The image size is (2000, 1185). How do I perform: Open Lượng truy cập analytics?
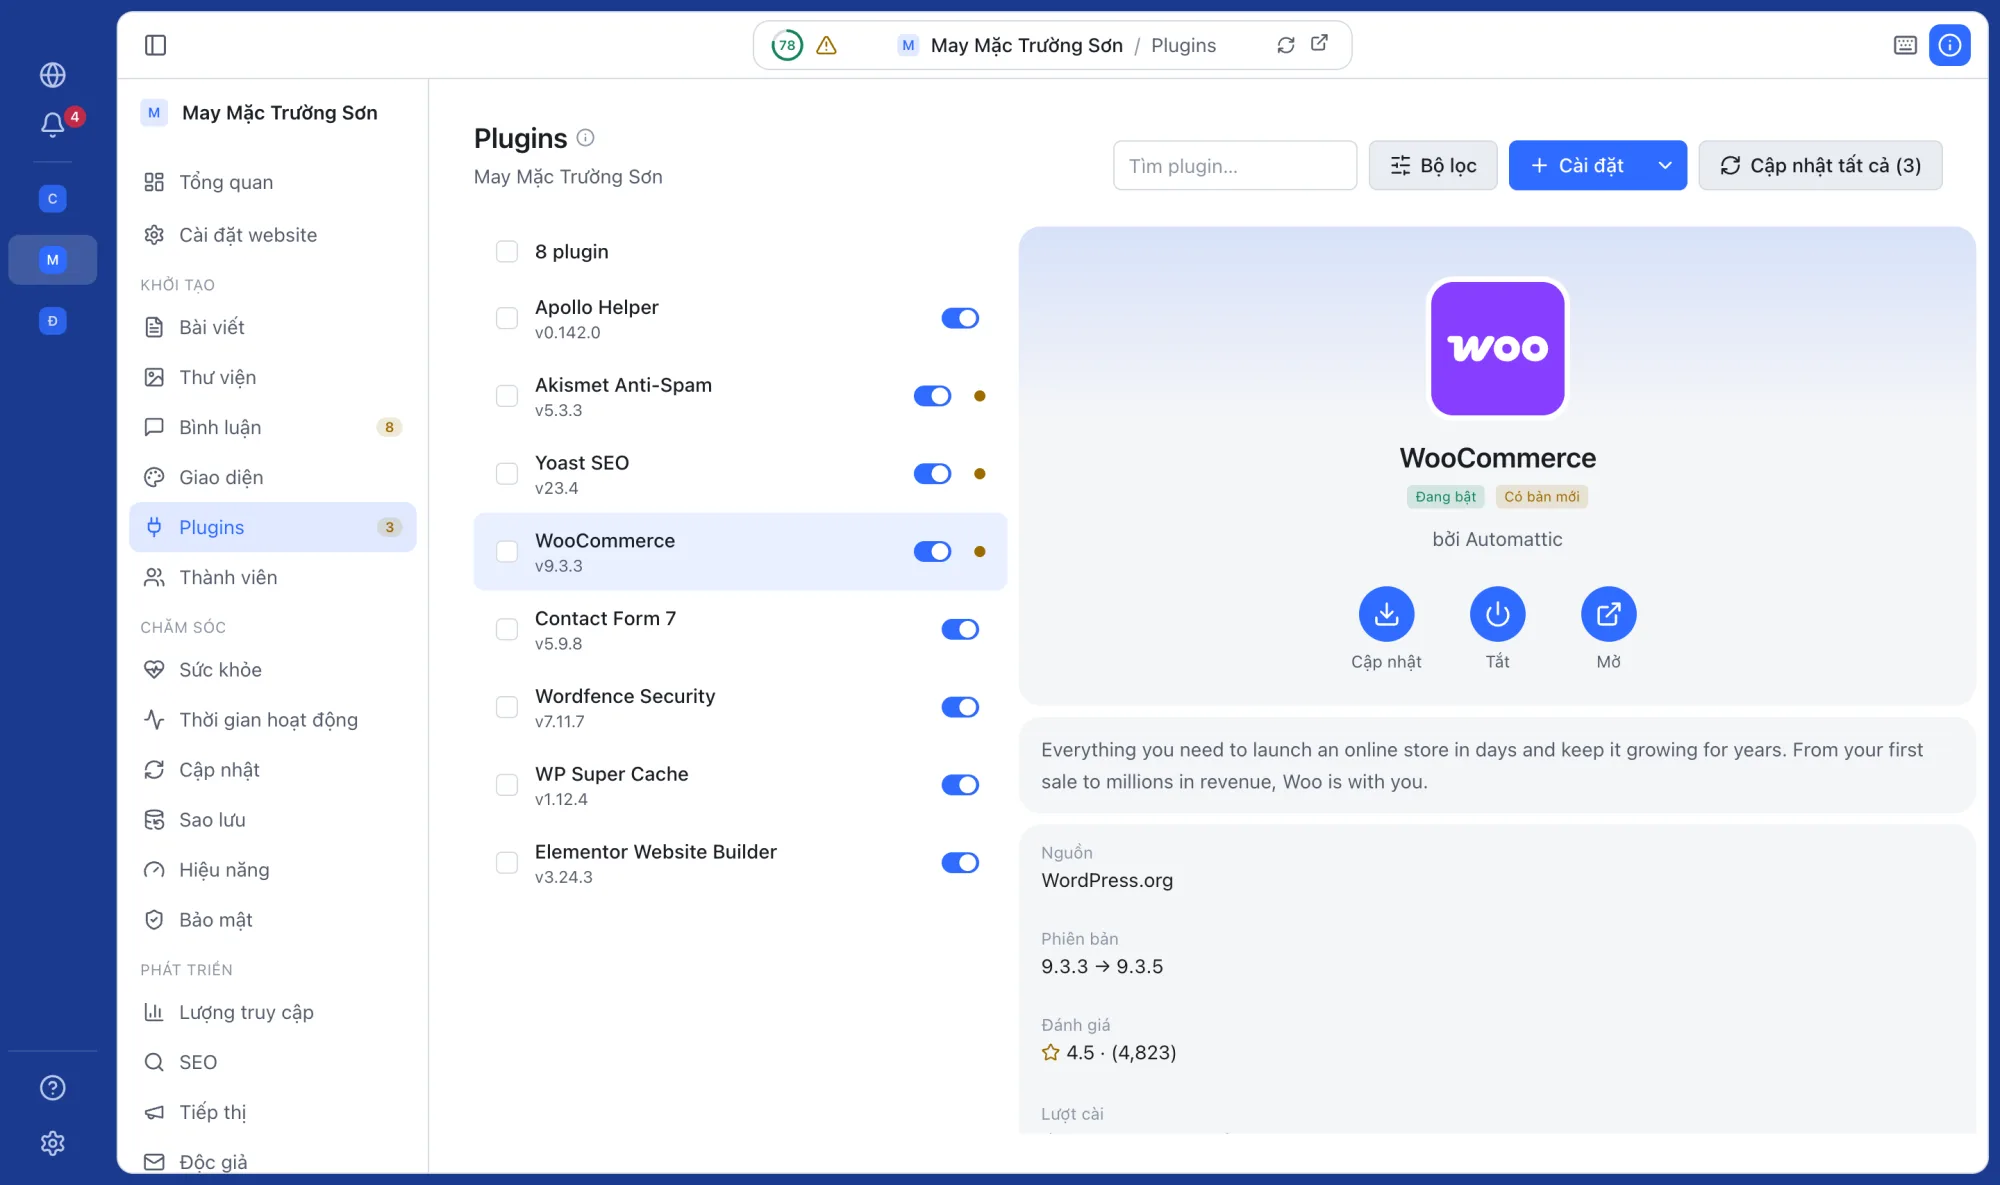point(272,1012)
